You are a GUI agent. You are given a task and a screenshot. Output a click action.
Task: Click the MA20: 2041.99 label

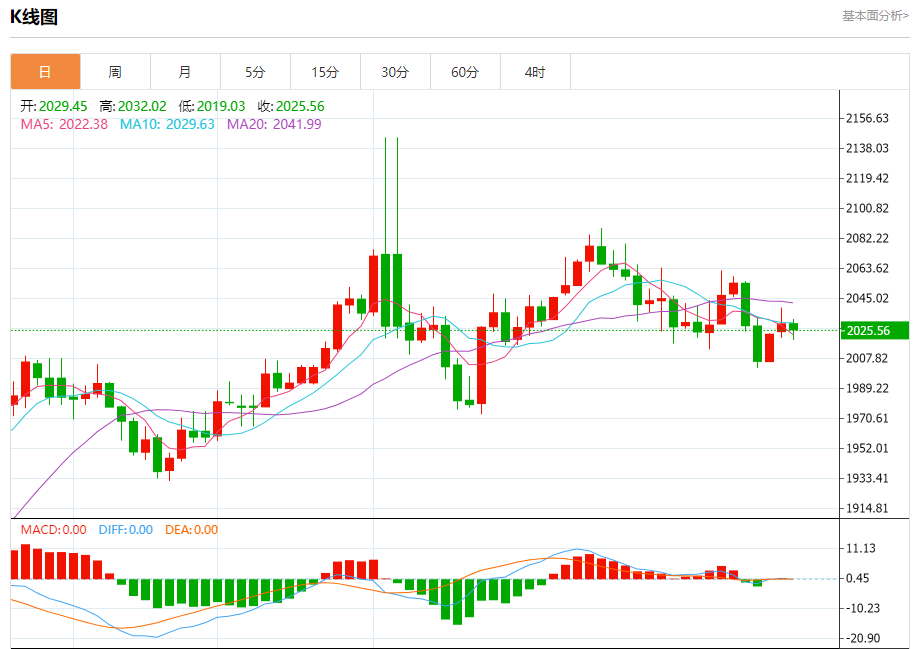coord(274,124)
